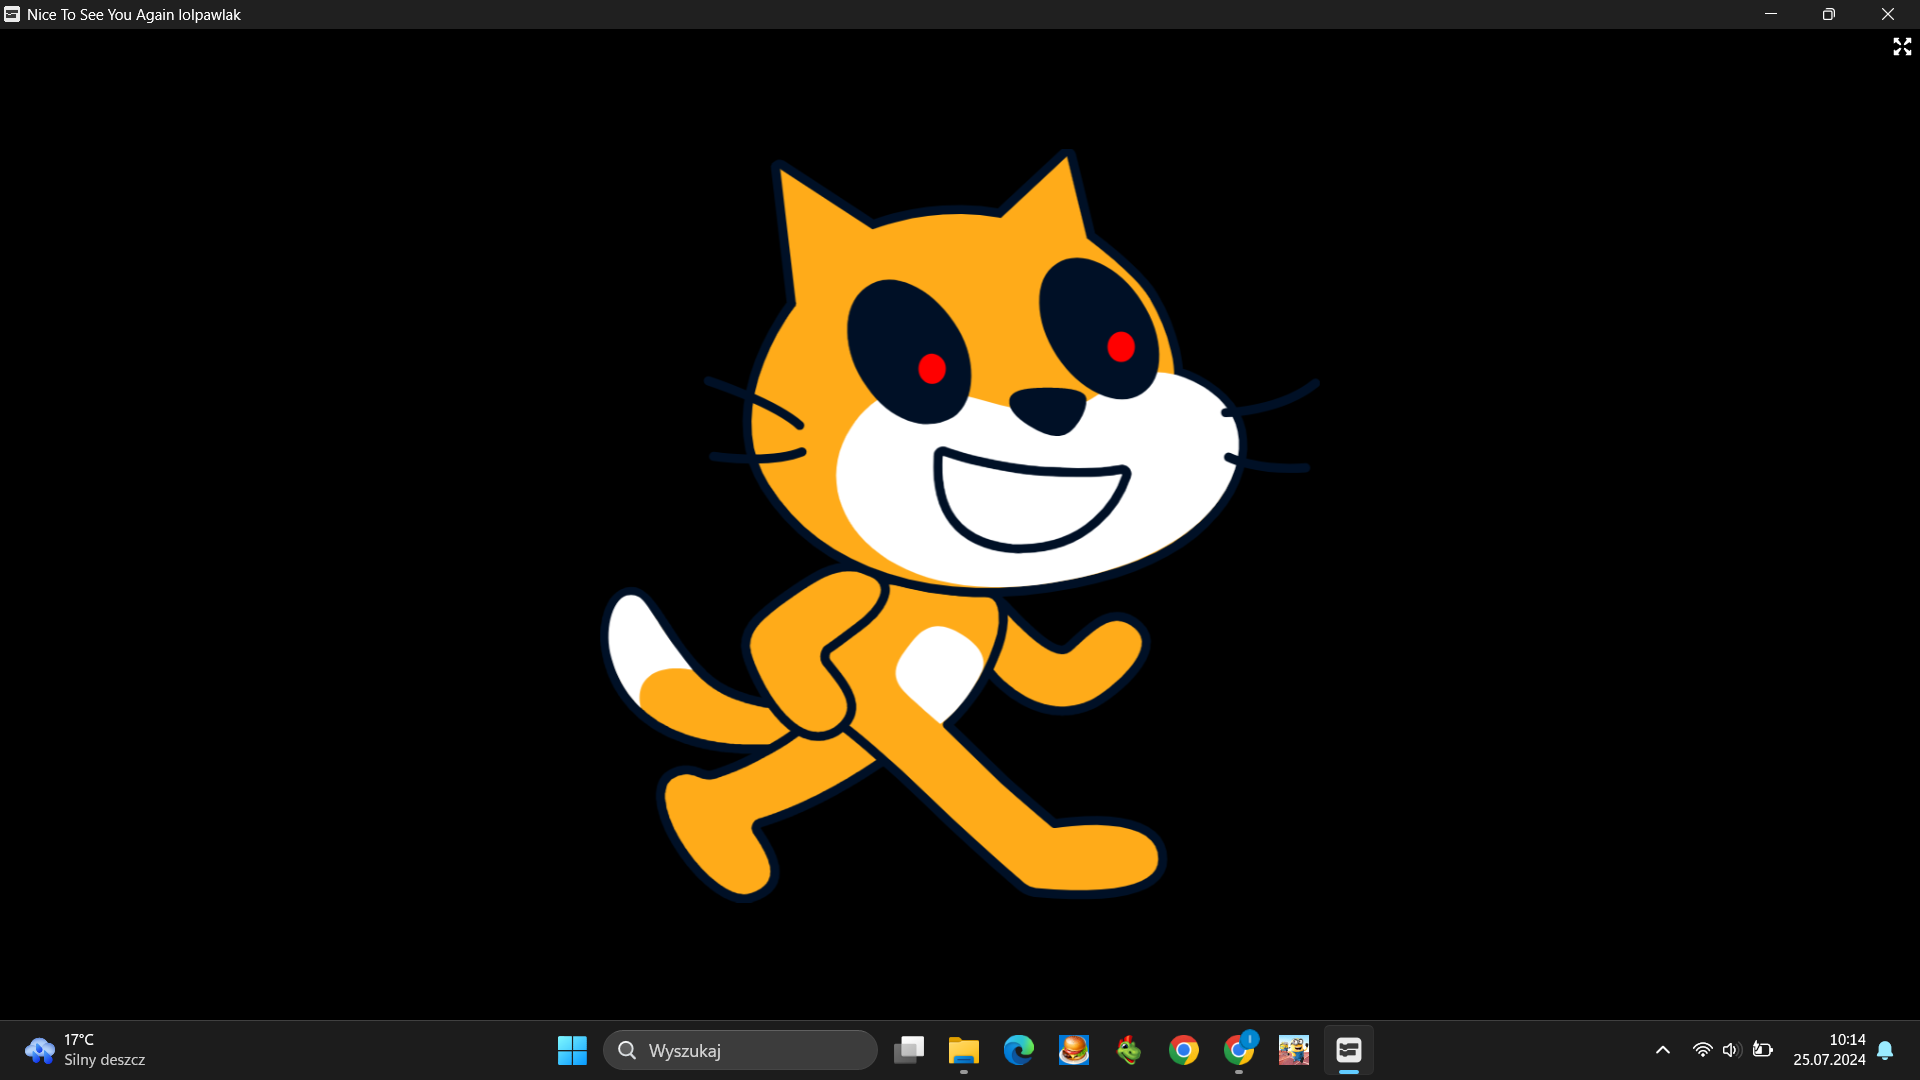Minimize the Nice To See You Again window
1920x1080 pixels.
(1771, 14)
